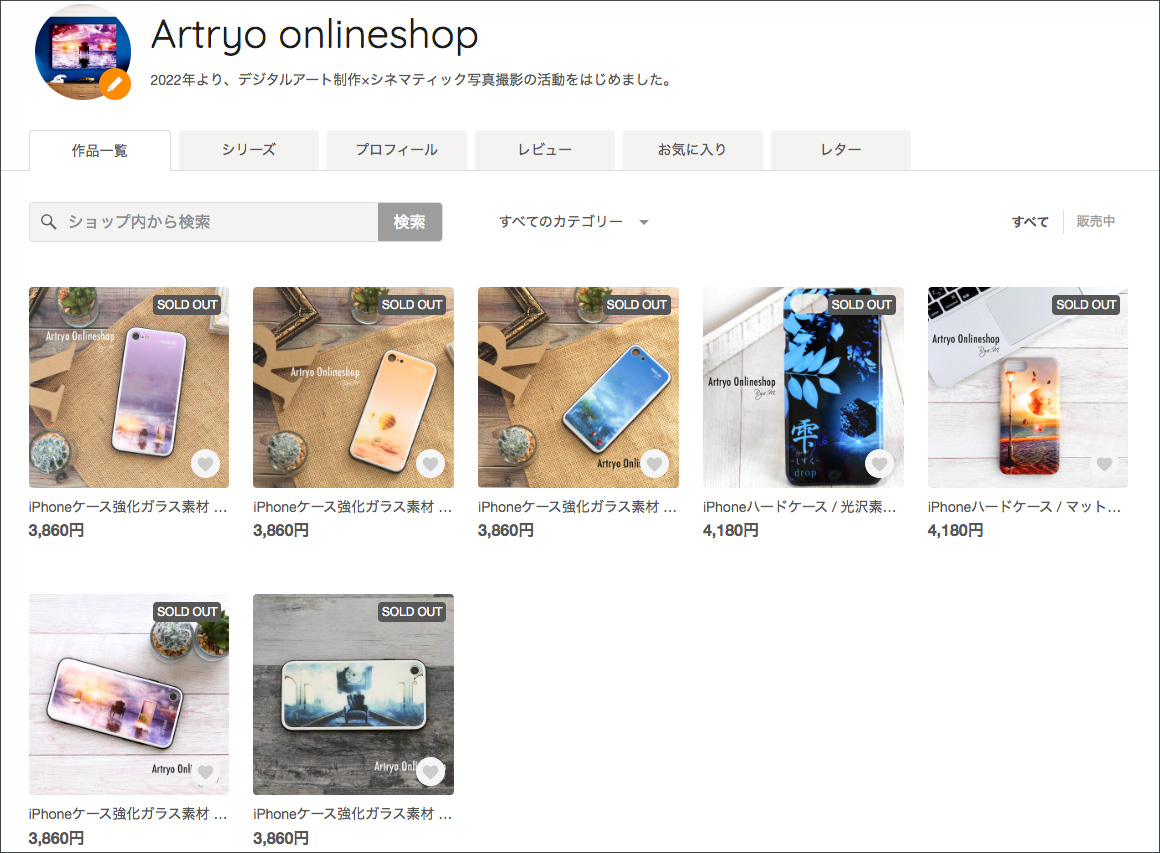This screenshot has height=853, width=1160.
Task: Click heart on hot air balloon case
Action: click(430, 464)
